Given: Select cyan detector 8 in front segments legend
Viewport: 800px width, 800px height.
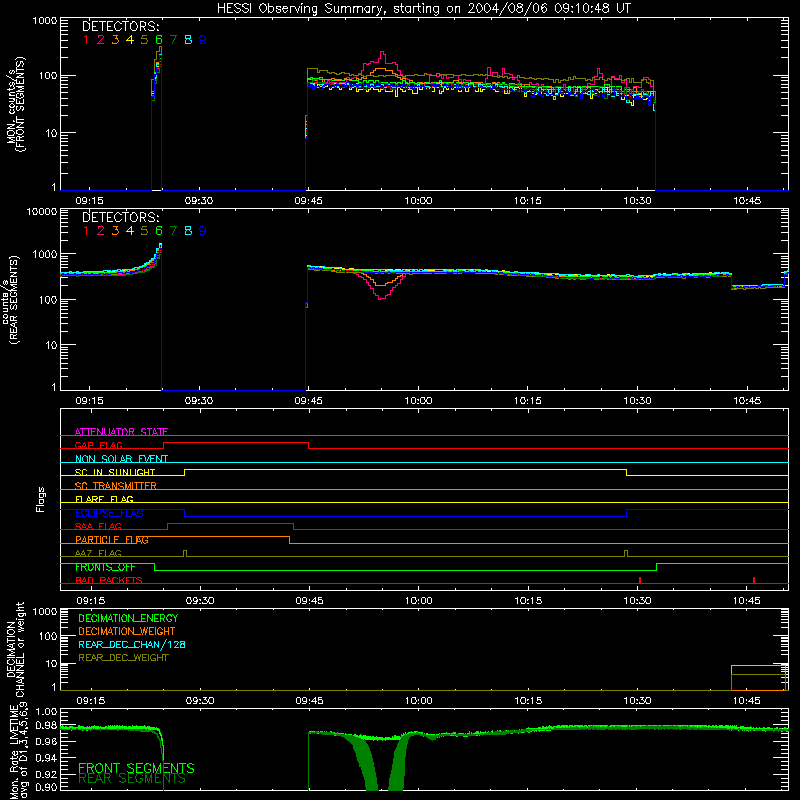Looking at the screenshot, I should 188,40.
